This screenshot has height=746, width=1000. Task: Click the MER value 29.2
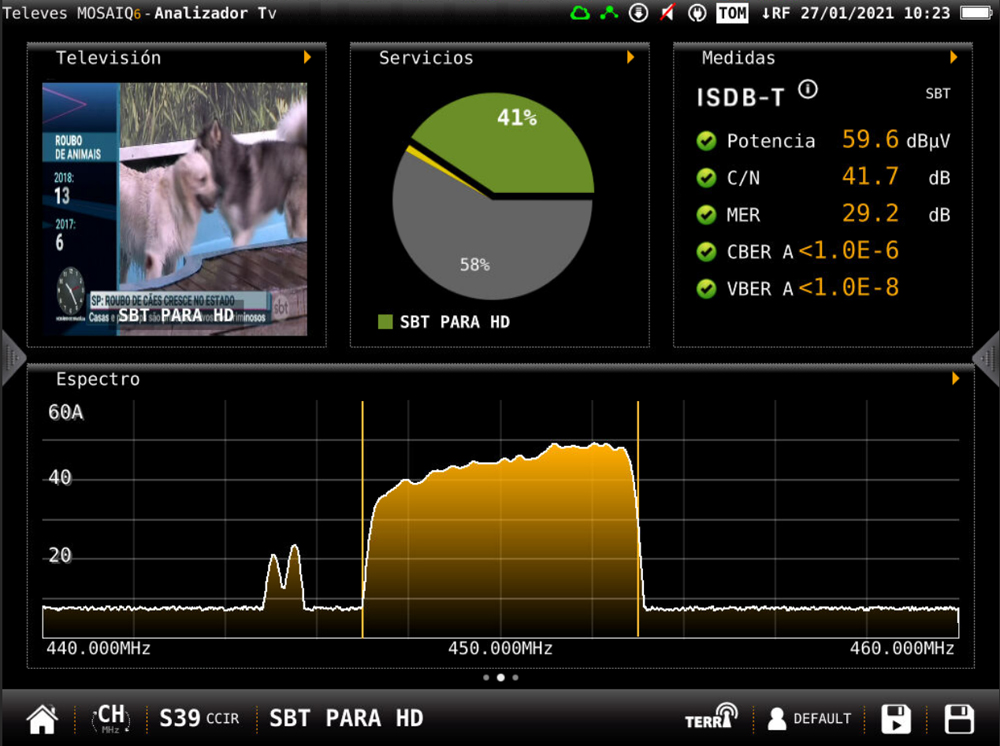[x=870, y=214]
